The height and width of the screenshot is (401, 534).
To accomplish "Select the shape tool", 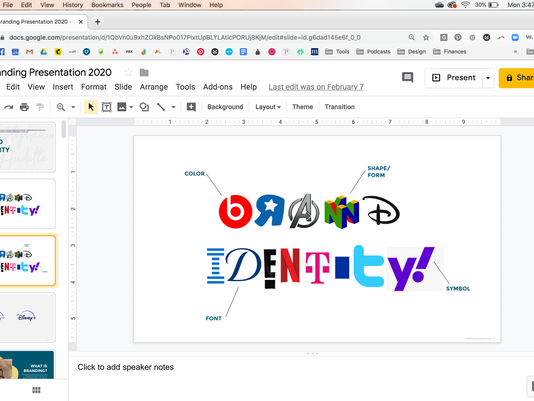I will (144, 107).
